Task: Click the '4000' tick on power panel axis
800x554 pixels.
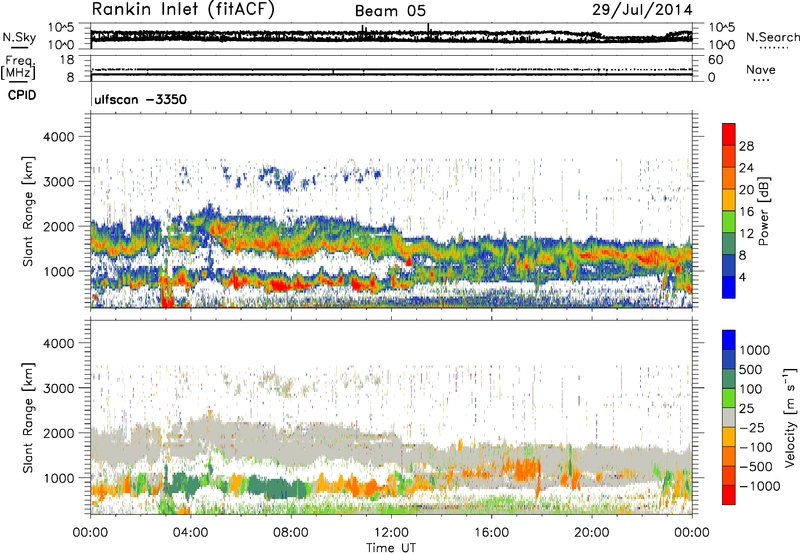Action: 58,137
